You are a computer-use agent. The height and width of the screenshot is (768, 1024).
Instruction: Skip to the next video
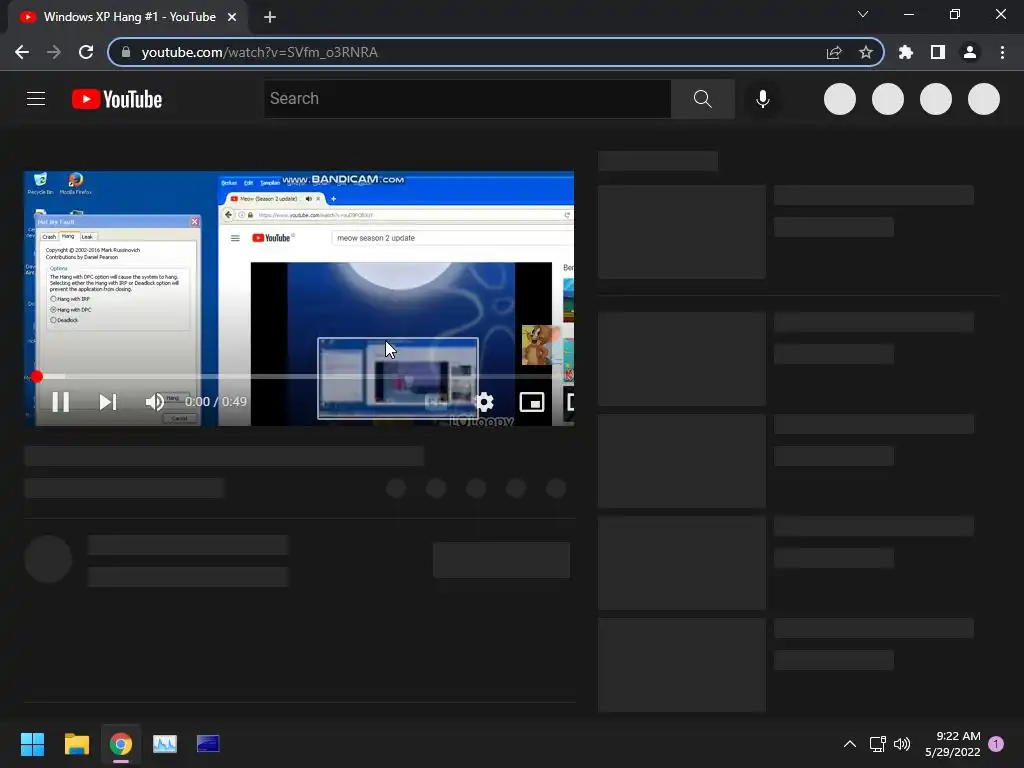(x=108, y=402)
